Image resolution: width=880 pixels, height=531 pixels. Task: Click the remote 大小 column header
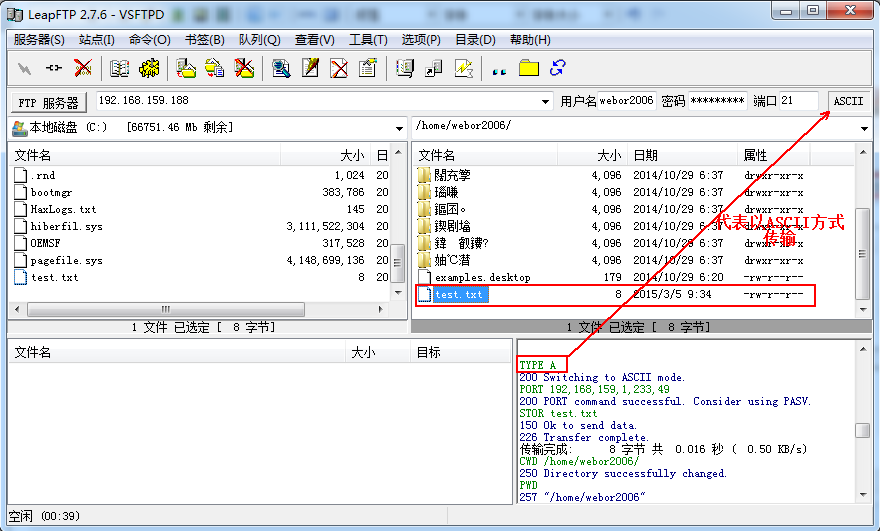coord(592,155)
